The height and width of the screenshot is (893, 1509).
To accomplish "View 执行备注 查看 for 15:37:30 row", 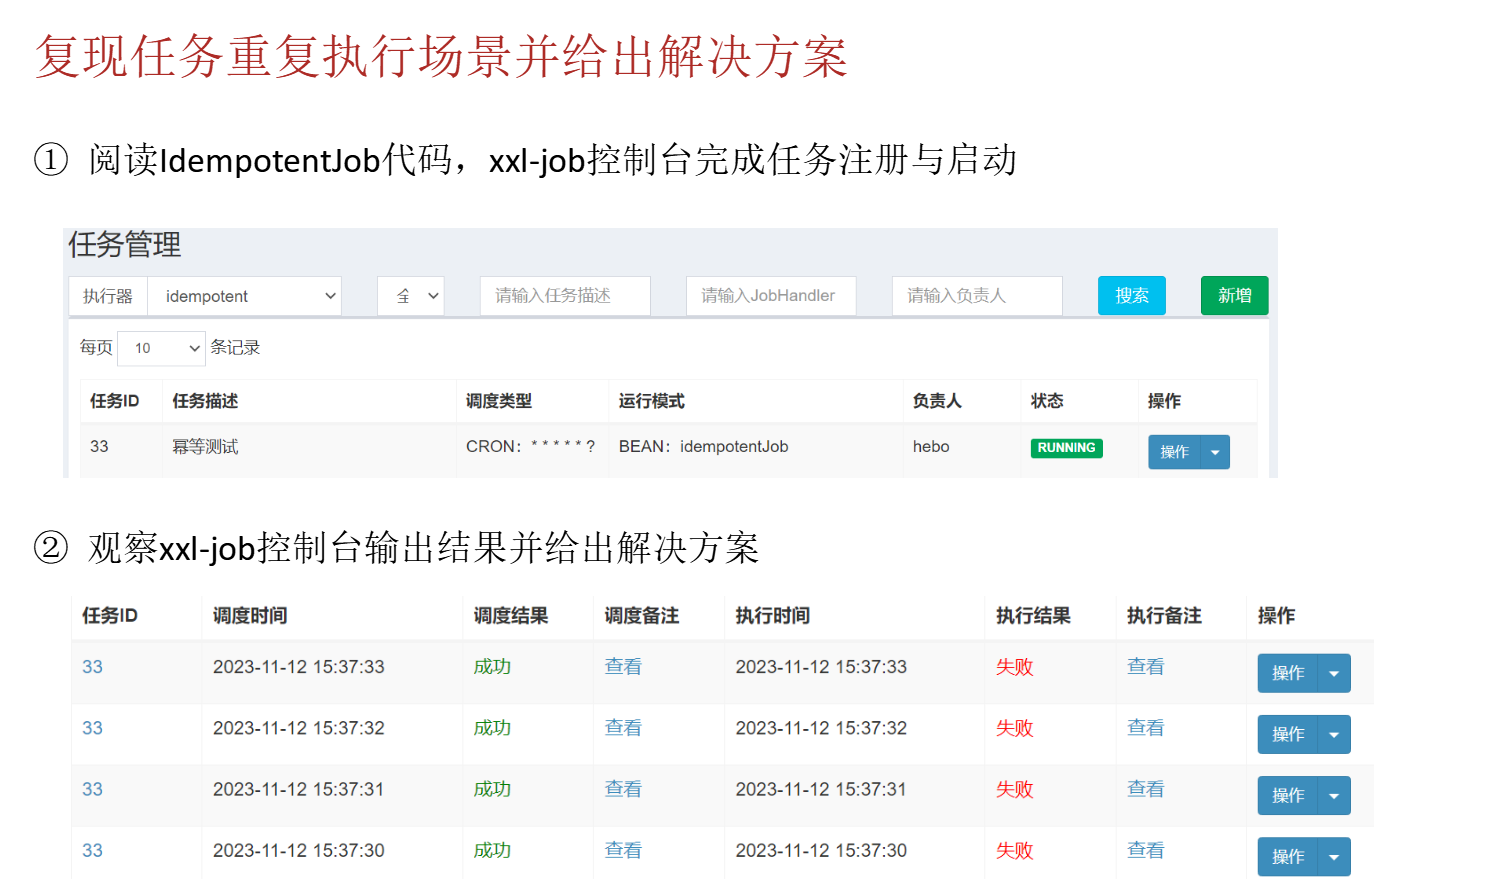I will [x=1145, y=850].
